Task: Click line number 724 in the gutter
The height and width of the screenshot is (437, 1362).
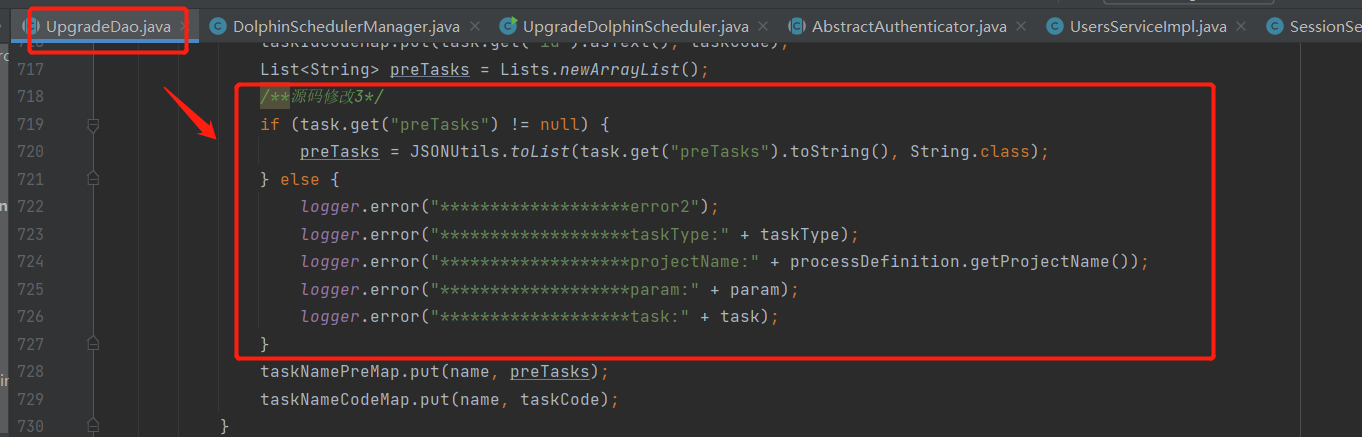Action: pyautogui.click(x=30, y=262)
